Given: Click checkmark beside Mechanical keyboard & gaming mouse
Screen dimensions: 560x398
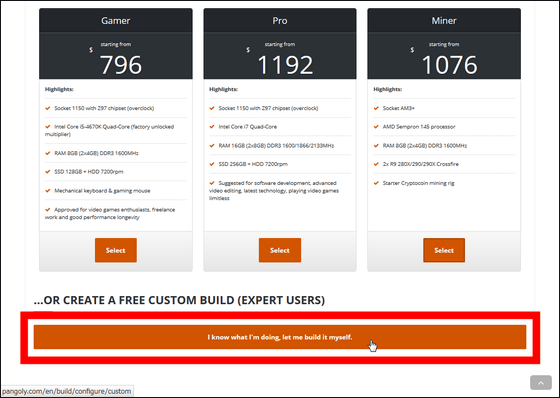Looking at the screenshot, I should coord(48,190).
